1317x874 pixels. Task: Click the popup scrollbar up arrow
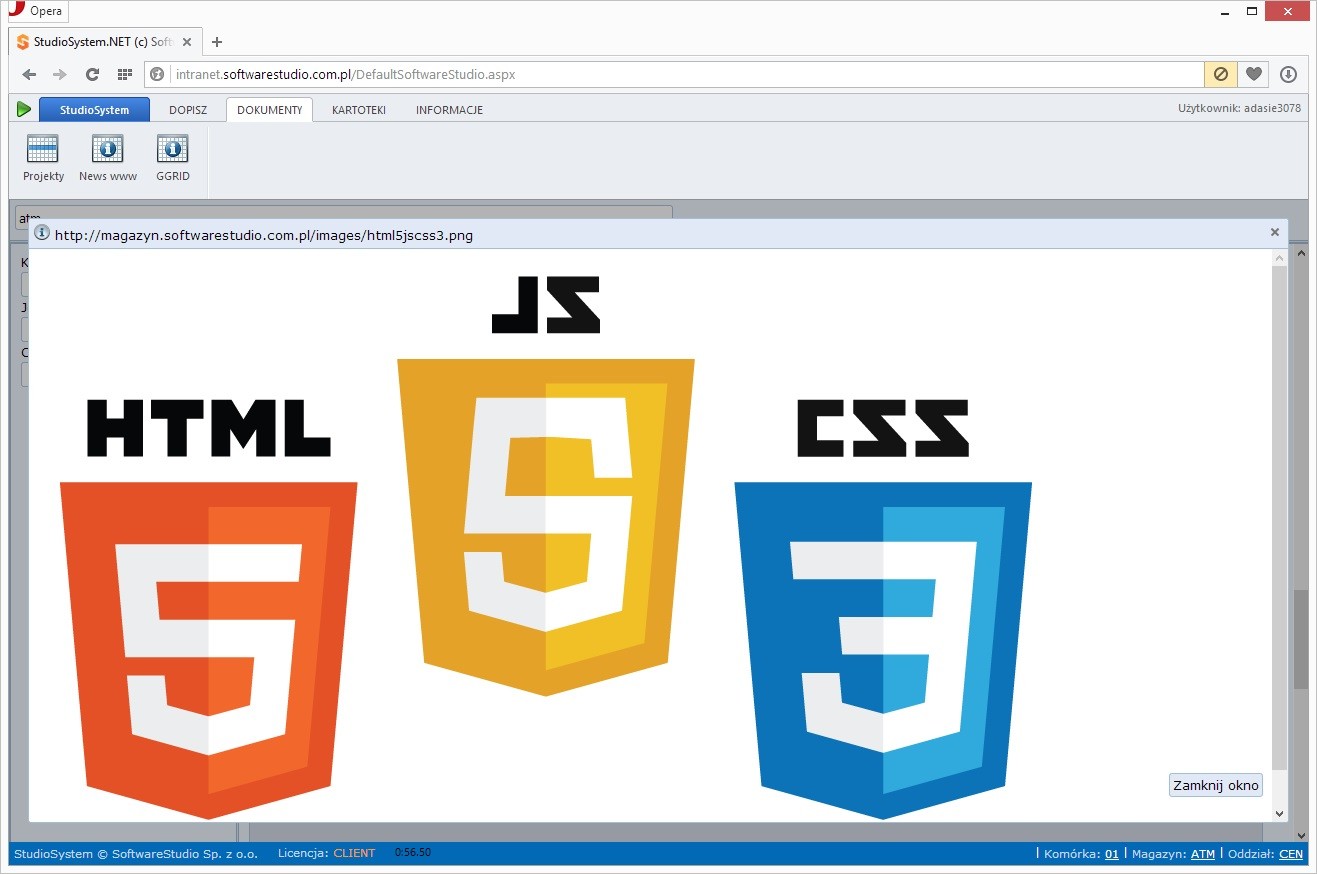[1279, 258]
